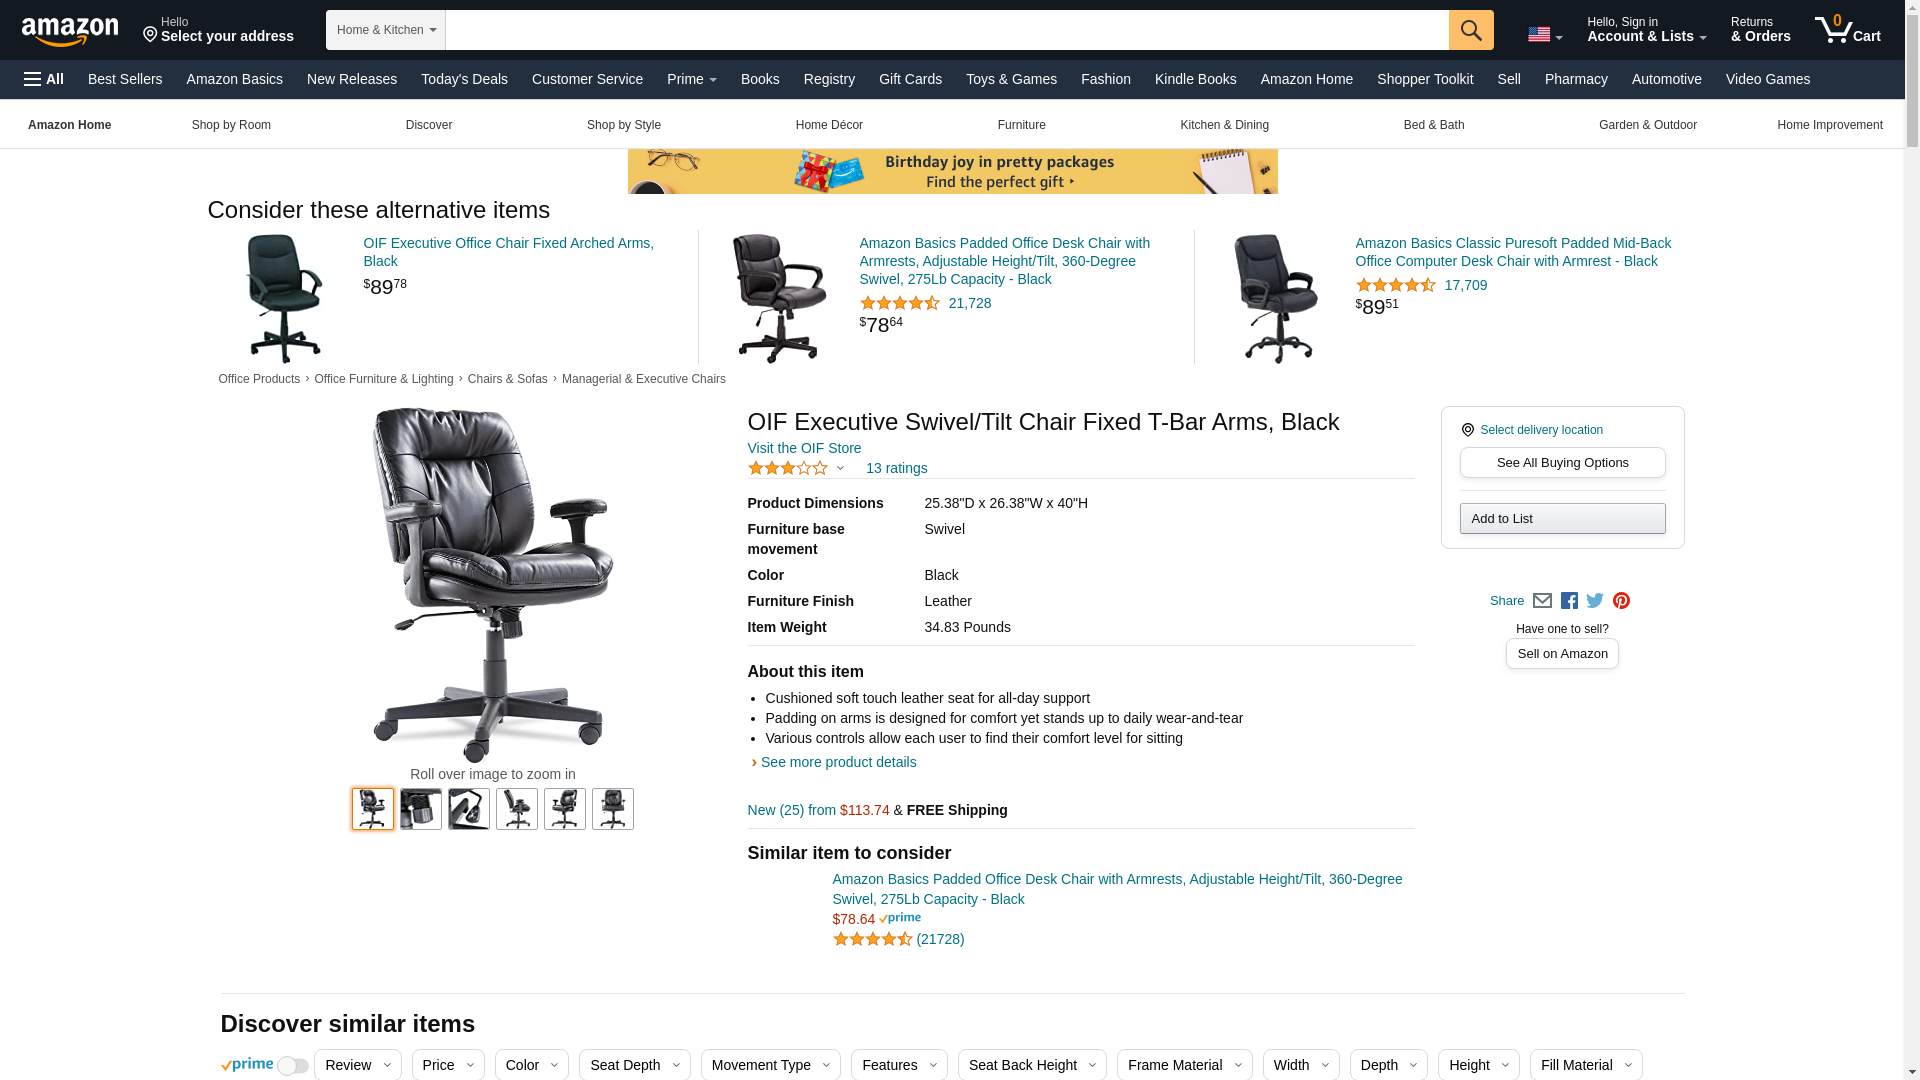This screenshot has height=1080, width=1920.
Task: Open Today's Deals in navigation bar
Action: tap(464, 79)
